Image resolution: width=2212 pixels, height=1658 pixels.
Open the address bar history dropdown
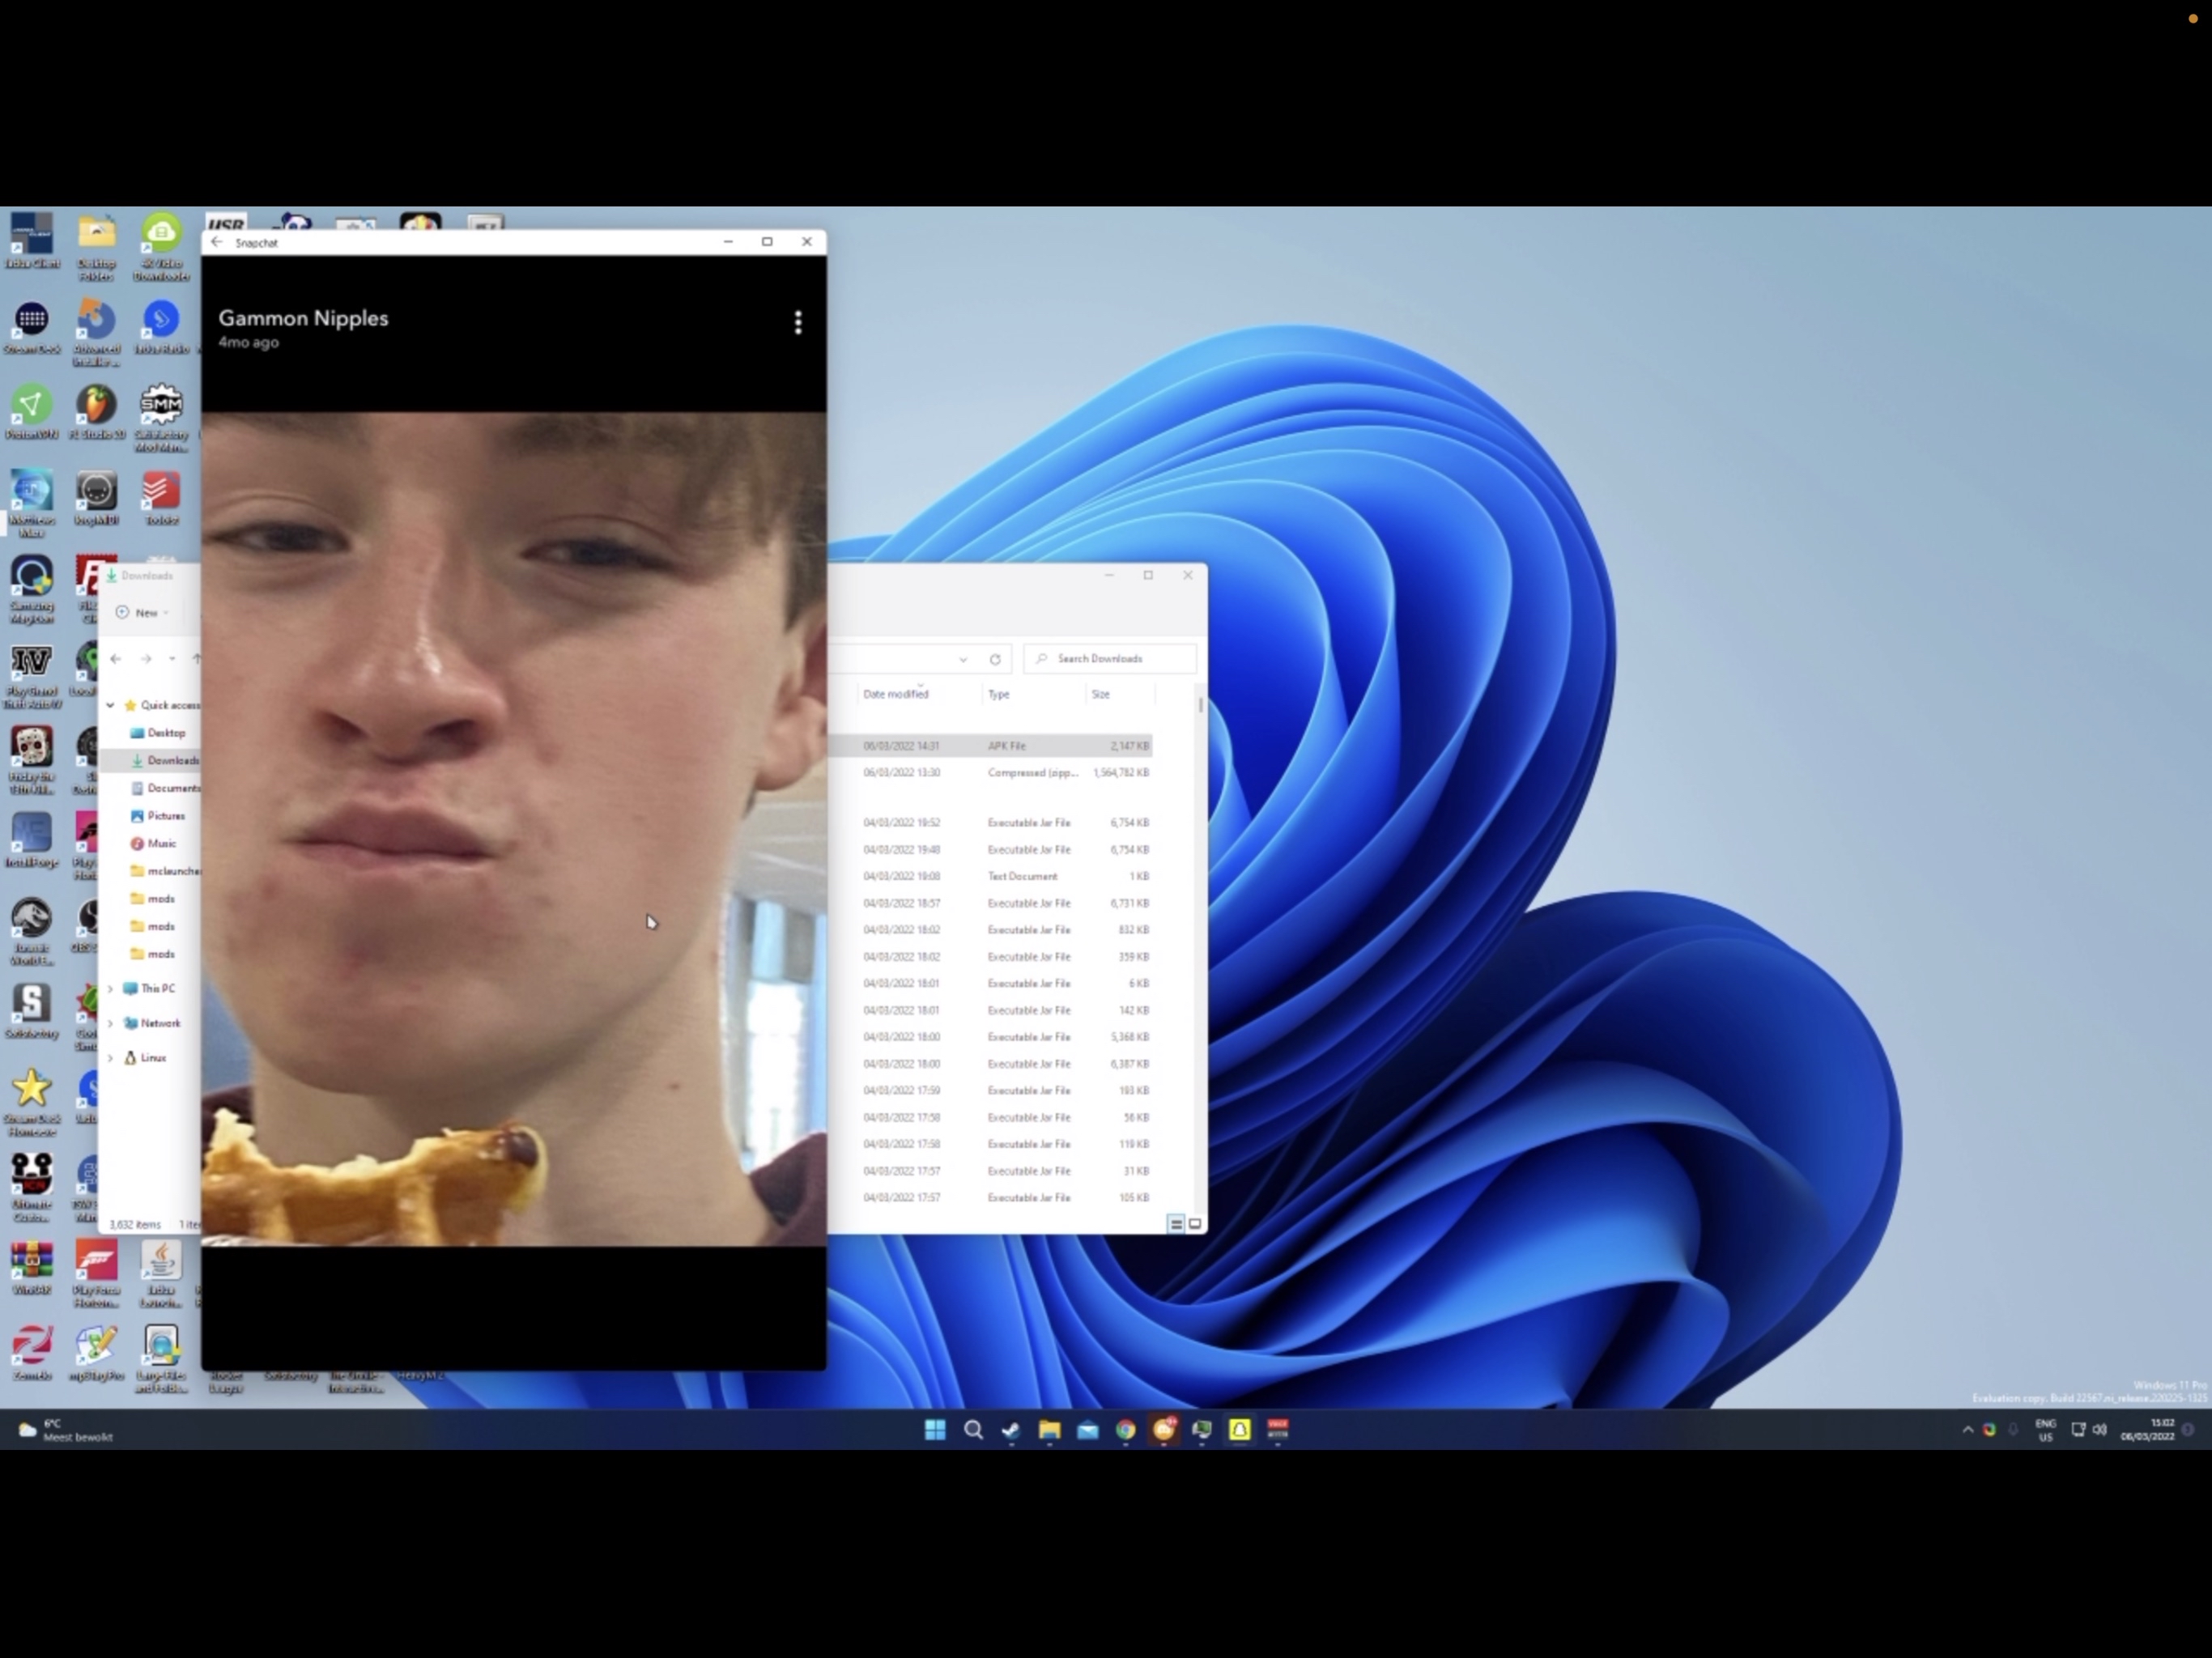[963, 659]
